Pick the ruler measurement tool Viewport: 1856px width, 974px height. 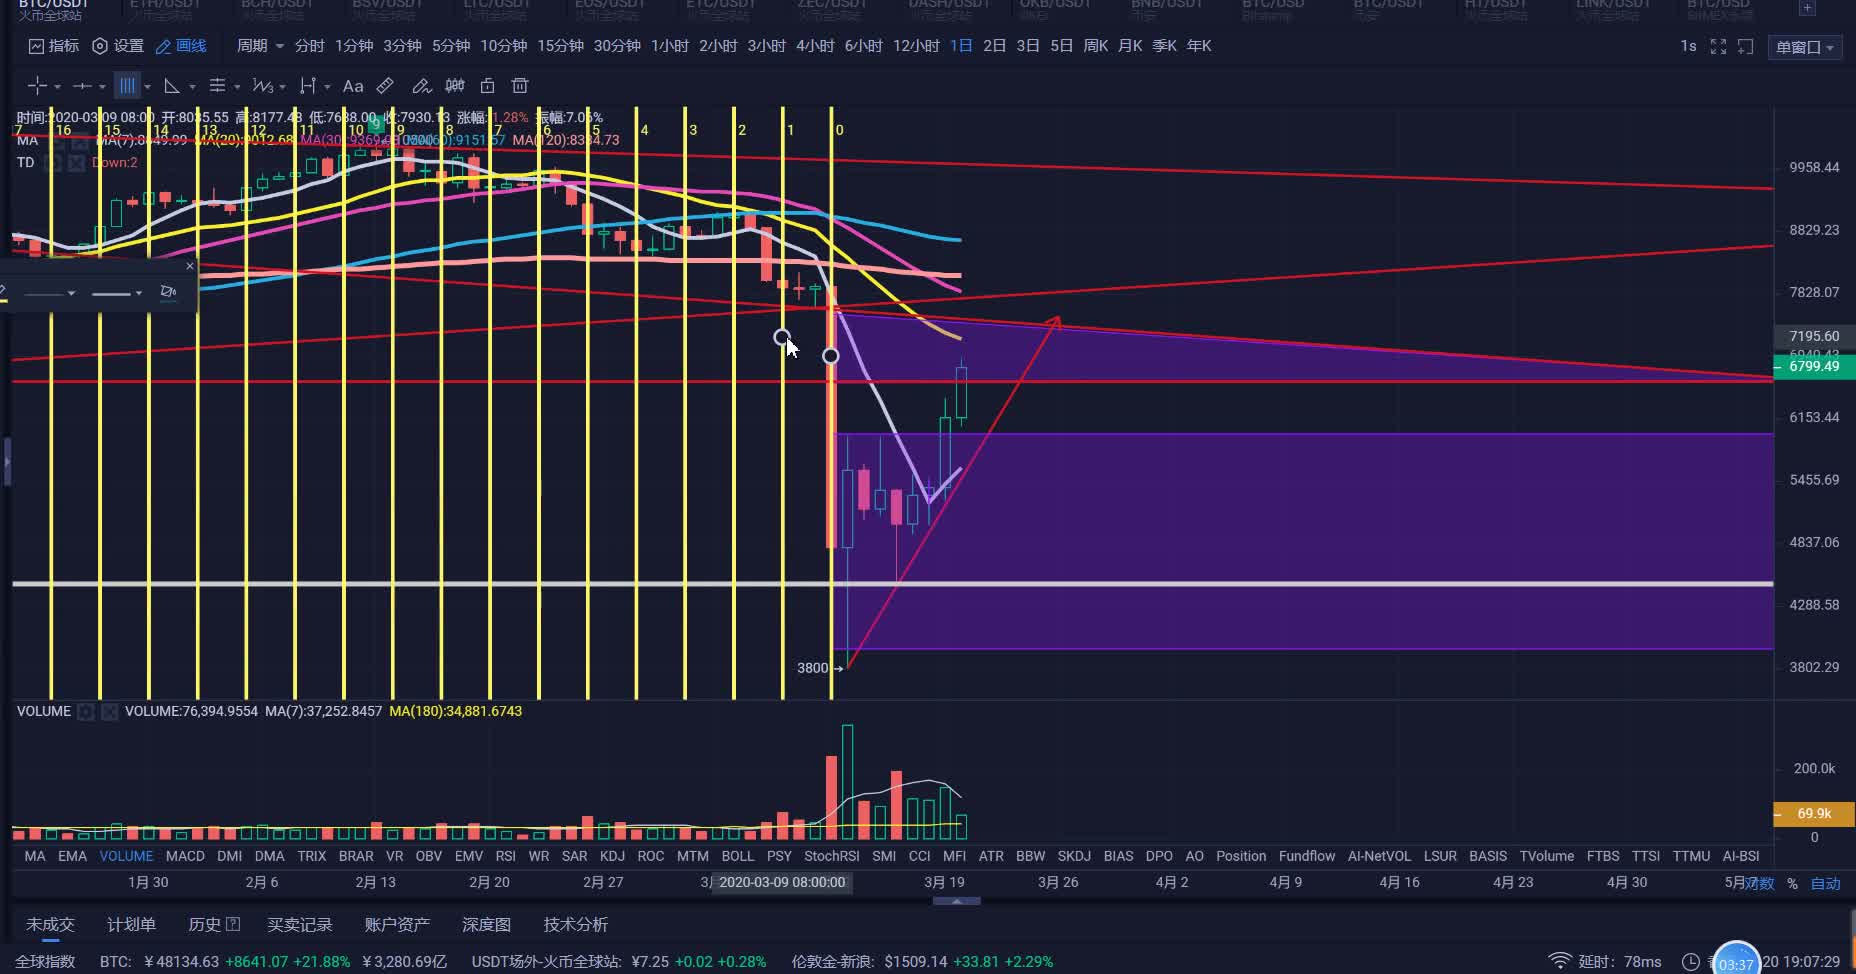click(x=385, y=86)
